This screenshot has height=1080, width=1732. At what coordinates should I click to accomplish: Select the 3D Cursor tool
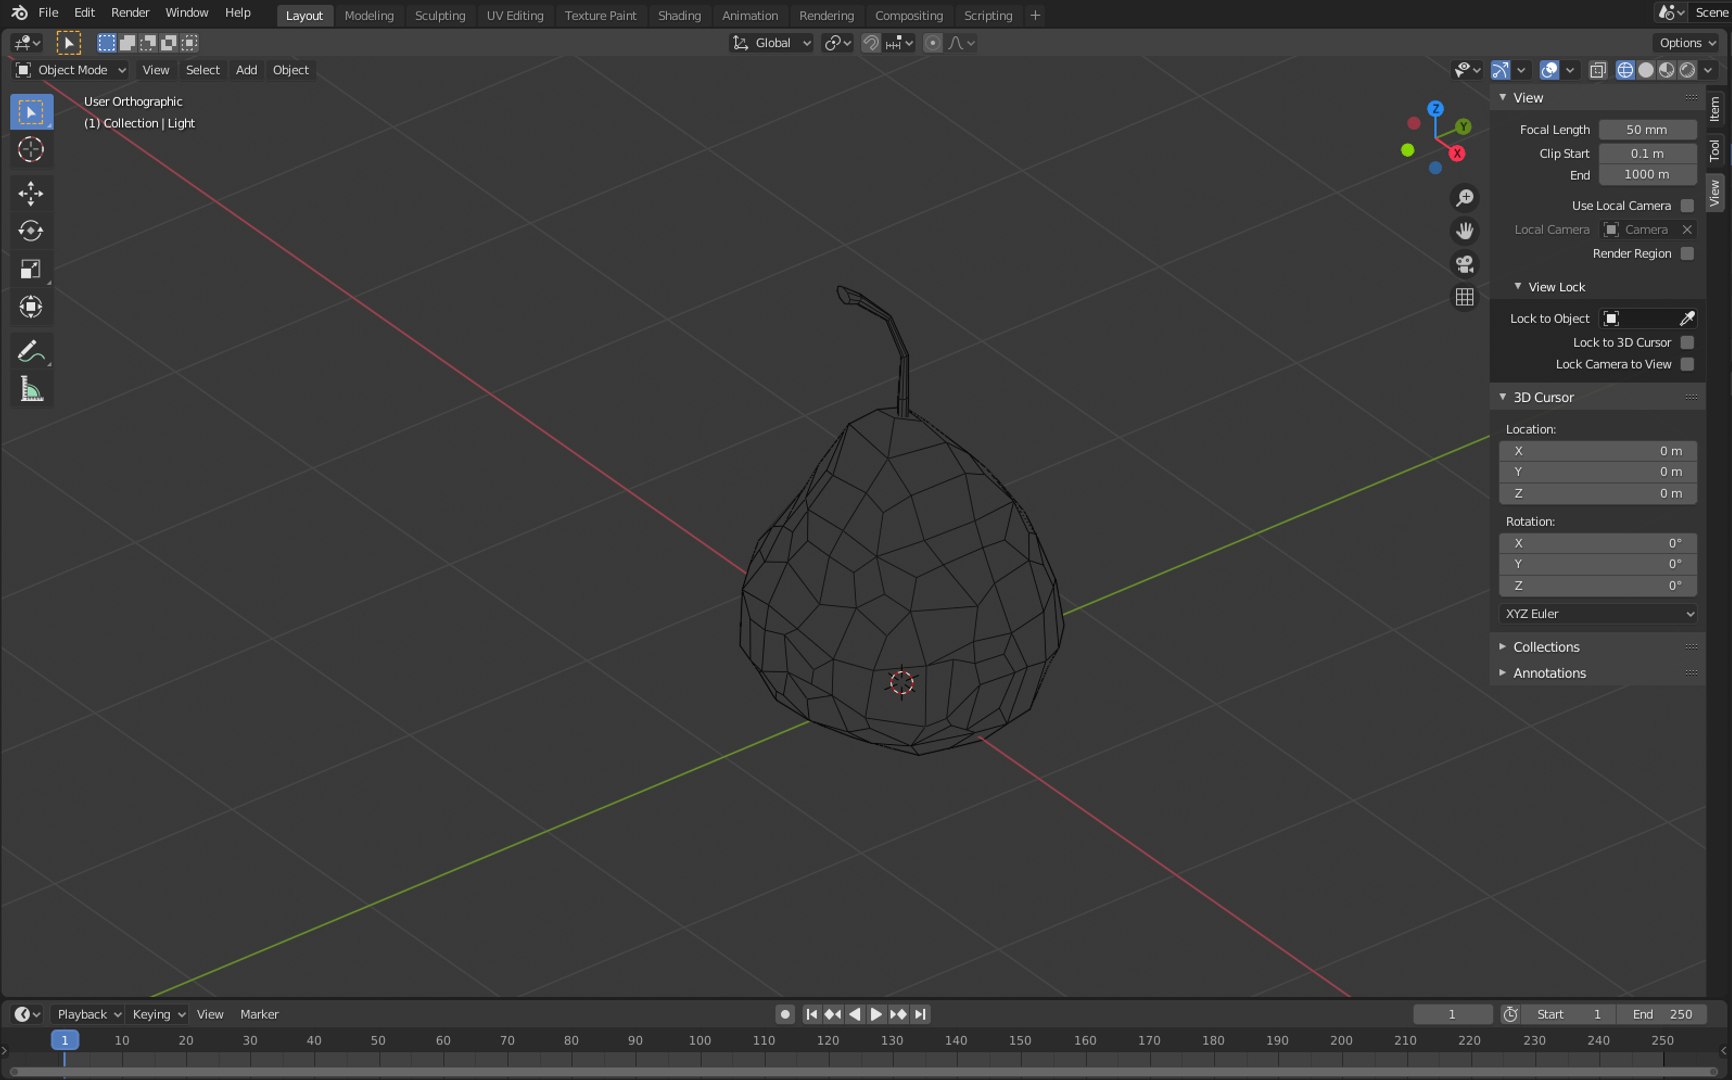(x=31, y=149)
